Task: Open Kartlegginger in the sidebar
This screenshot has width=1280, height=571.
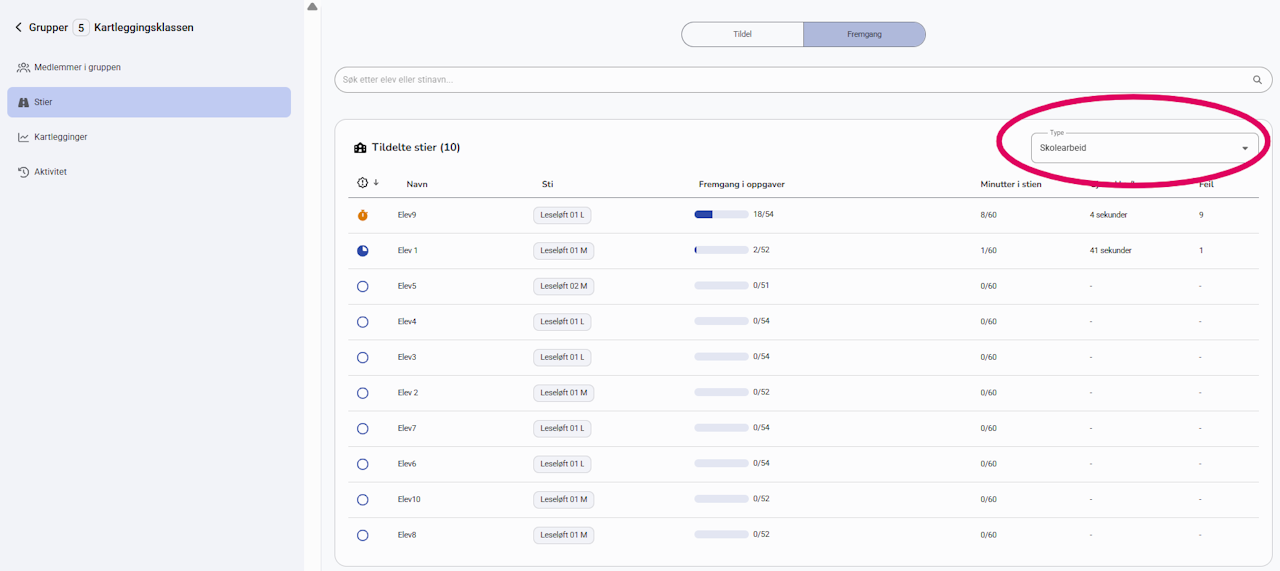Action: (x=149, y=137)
